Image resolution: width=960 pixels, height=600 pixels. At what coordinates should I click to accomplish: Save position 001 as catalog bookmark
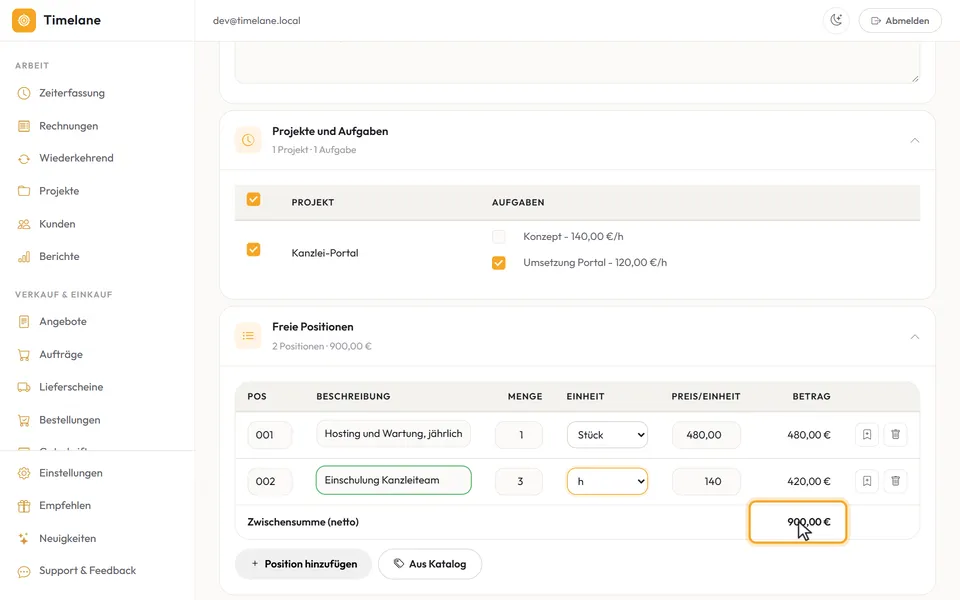(x=867, y=435)
